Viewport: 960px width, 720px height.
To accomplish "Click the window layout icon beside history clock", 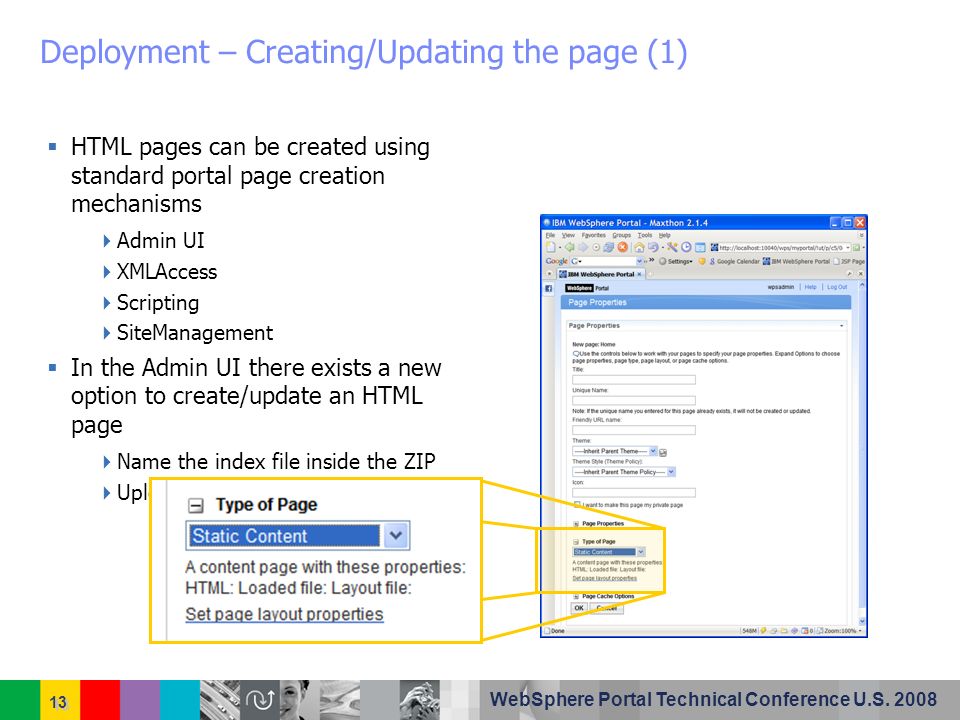I will (x=700, y=248).
